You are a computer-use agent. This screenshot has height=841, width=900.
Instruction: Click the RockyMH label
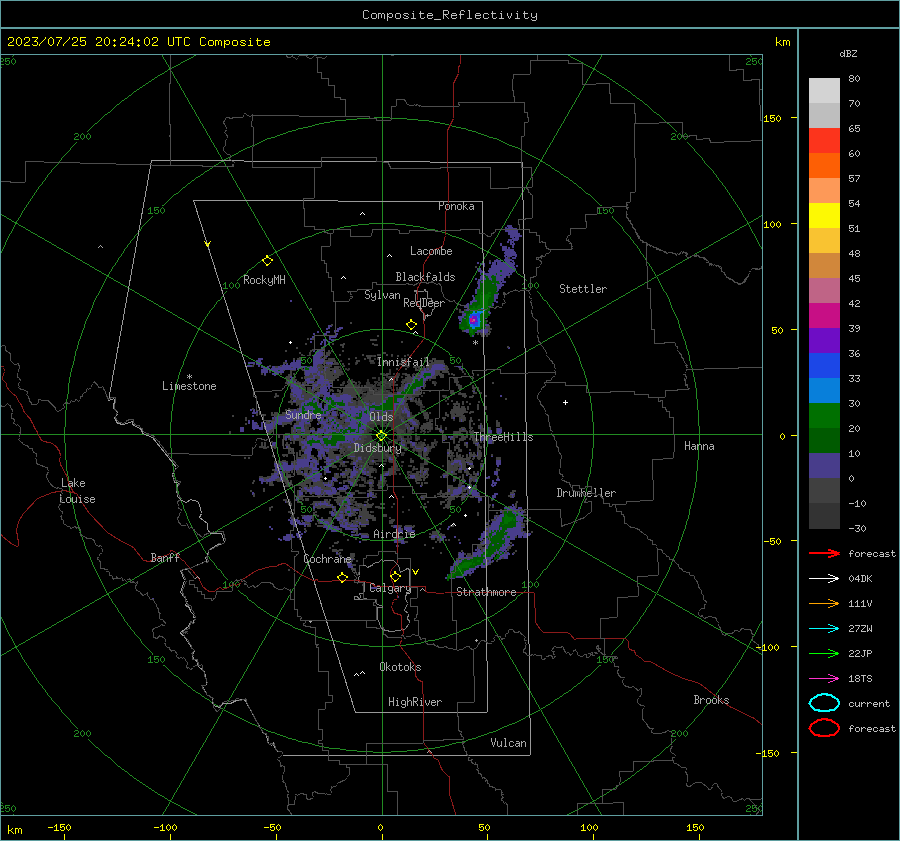click(x=264, y=280)
